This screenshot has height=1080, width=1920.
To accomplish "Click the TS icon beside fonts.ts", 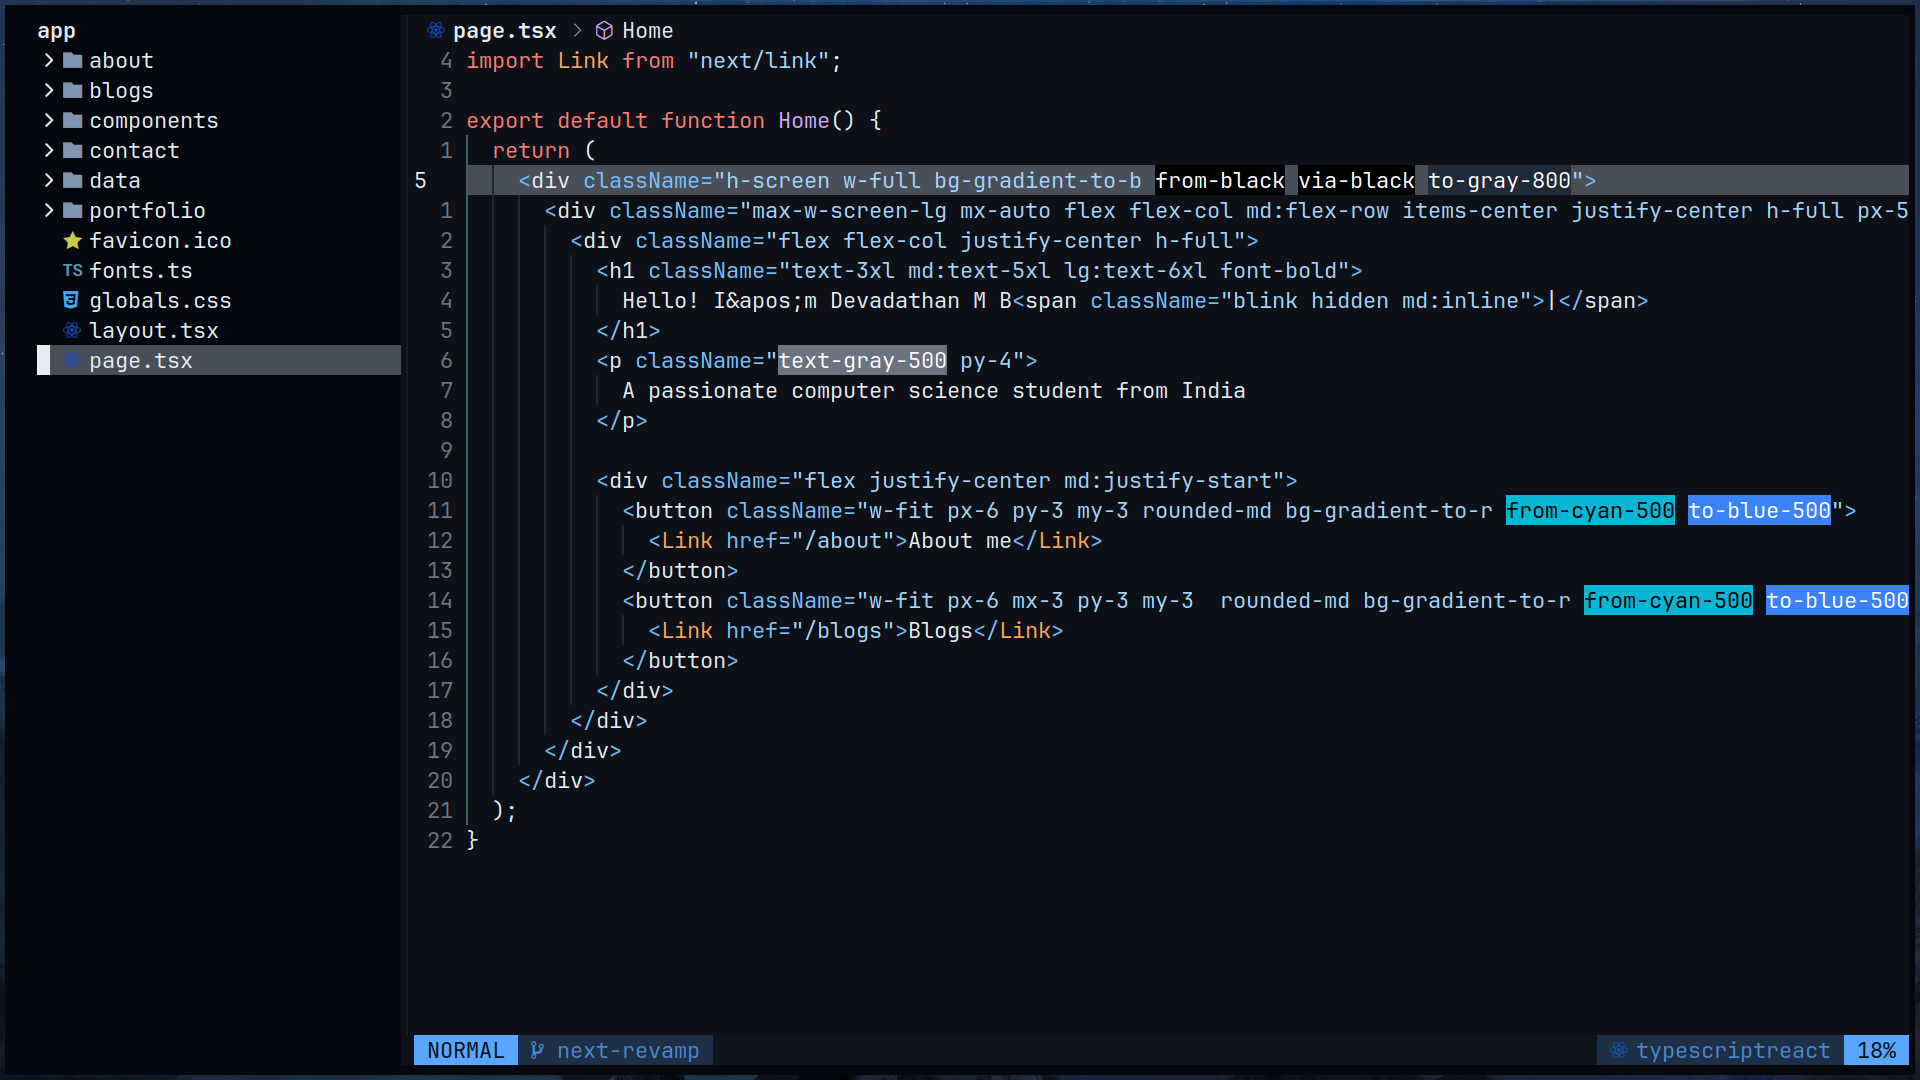I will pyautogui.click(x=72, y=271).
